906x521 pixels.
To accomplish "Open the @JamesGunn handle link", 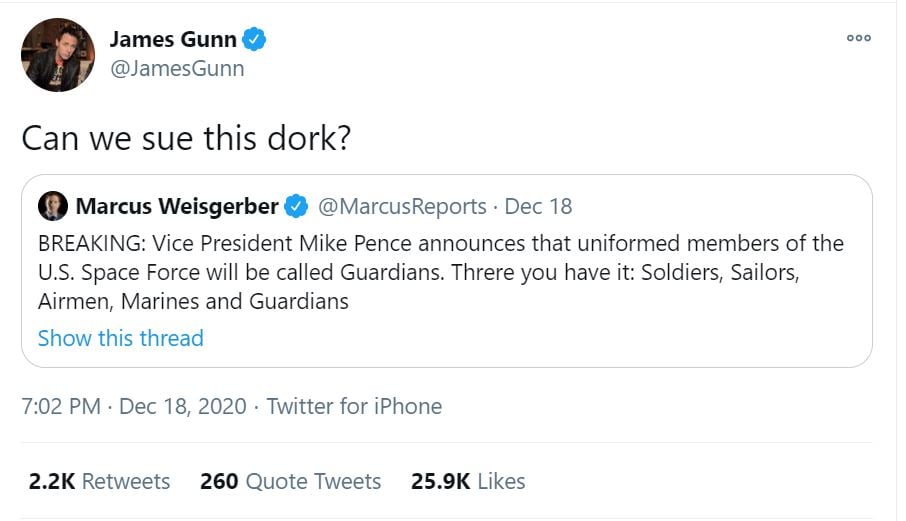I will (x=176, y=69).
